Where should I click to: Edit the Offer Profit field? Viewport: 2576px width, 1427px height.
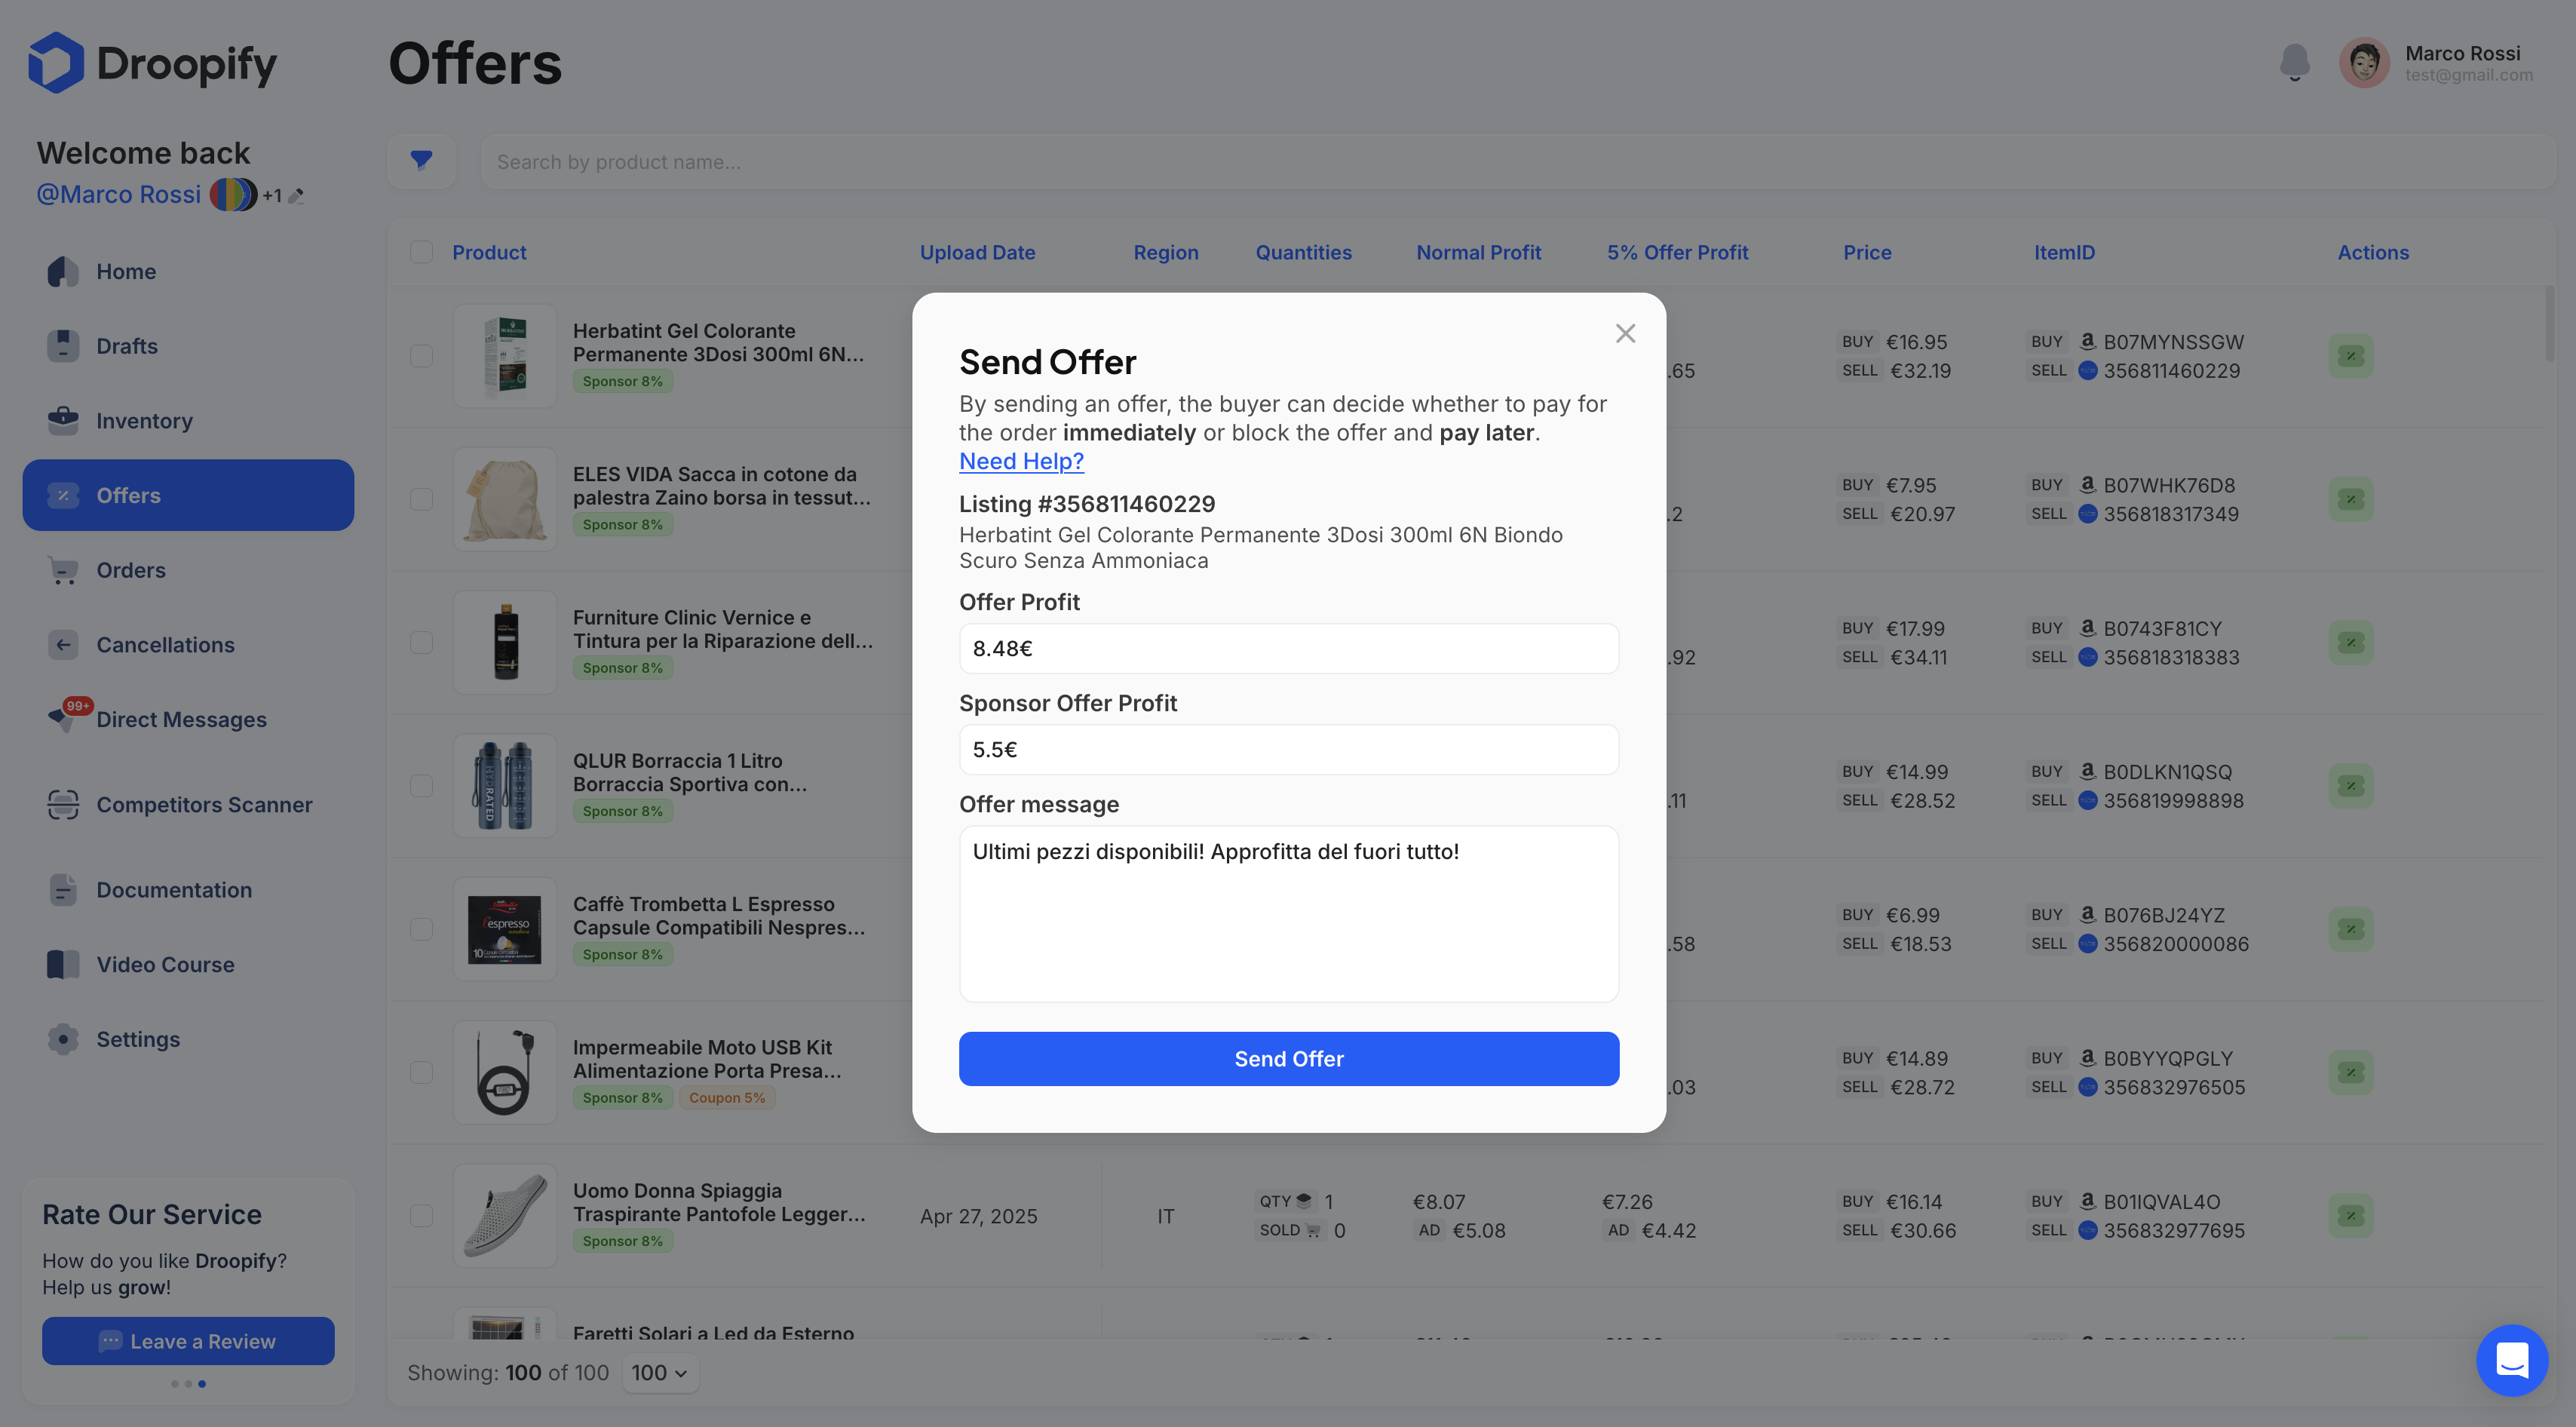[x=1288, y=648]
